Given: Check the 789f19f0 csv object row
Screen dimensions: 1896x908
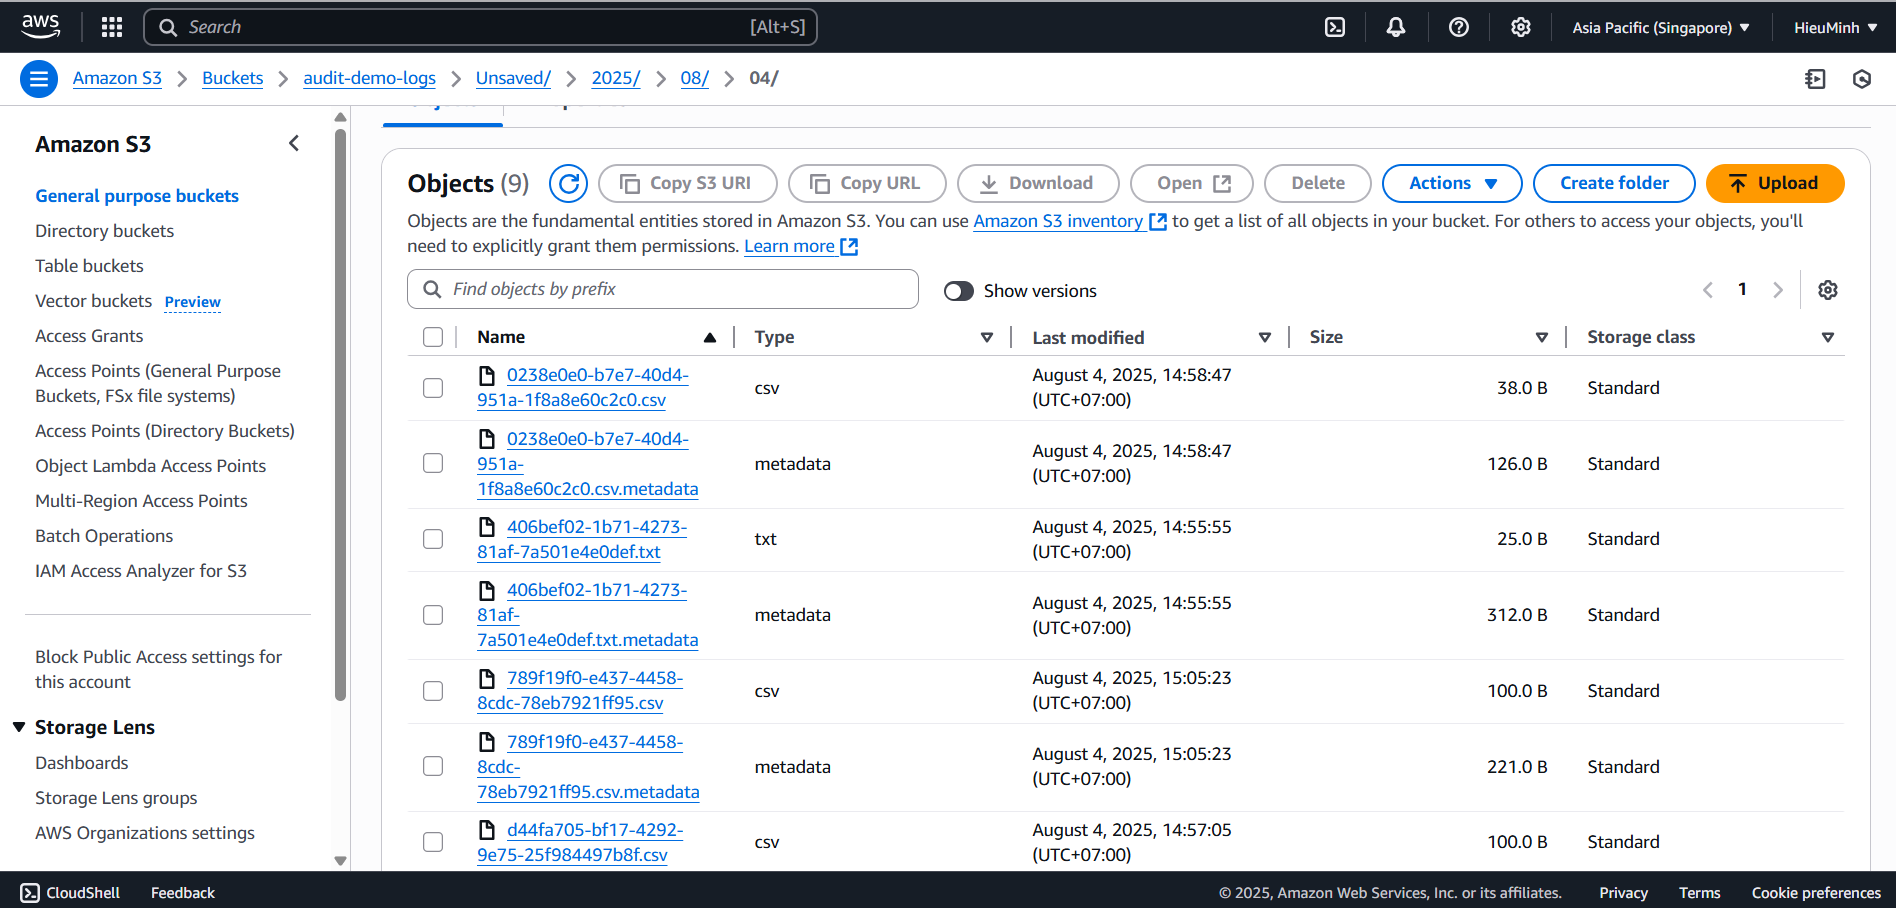Looking at the screenshot, I should pos(433,691).
